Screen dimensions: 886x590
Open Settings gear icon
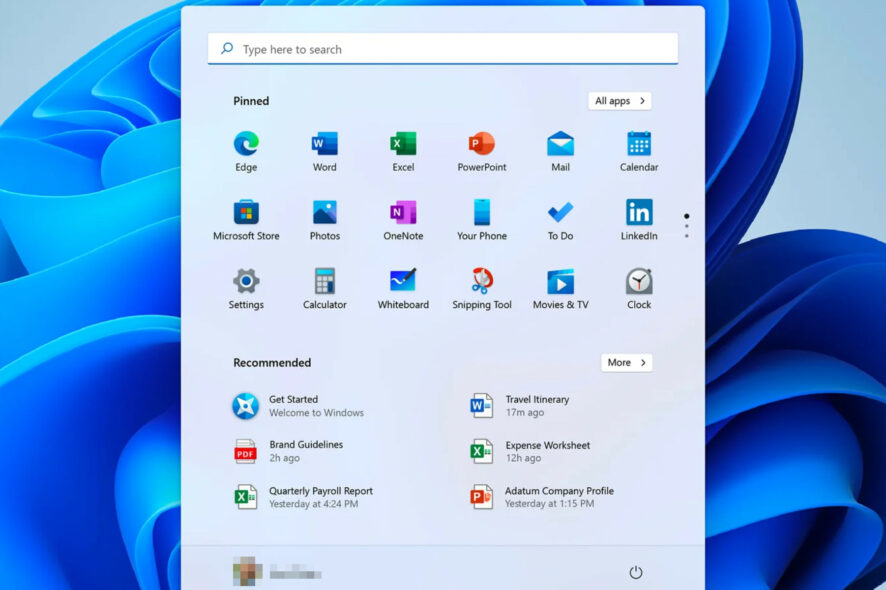[x=246, y=281]
